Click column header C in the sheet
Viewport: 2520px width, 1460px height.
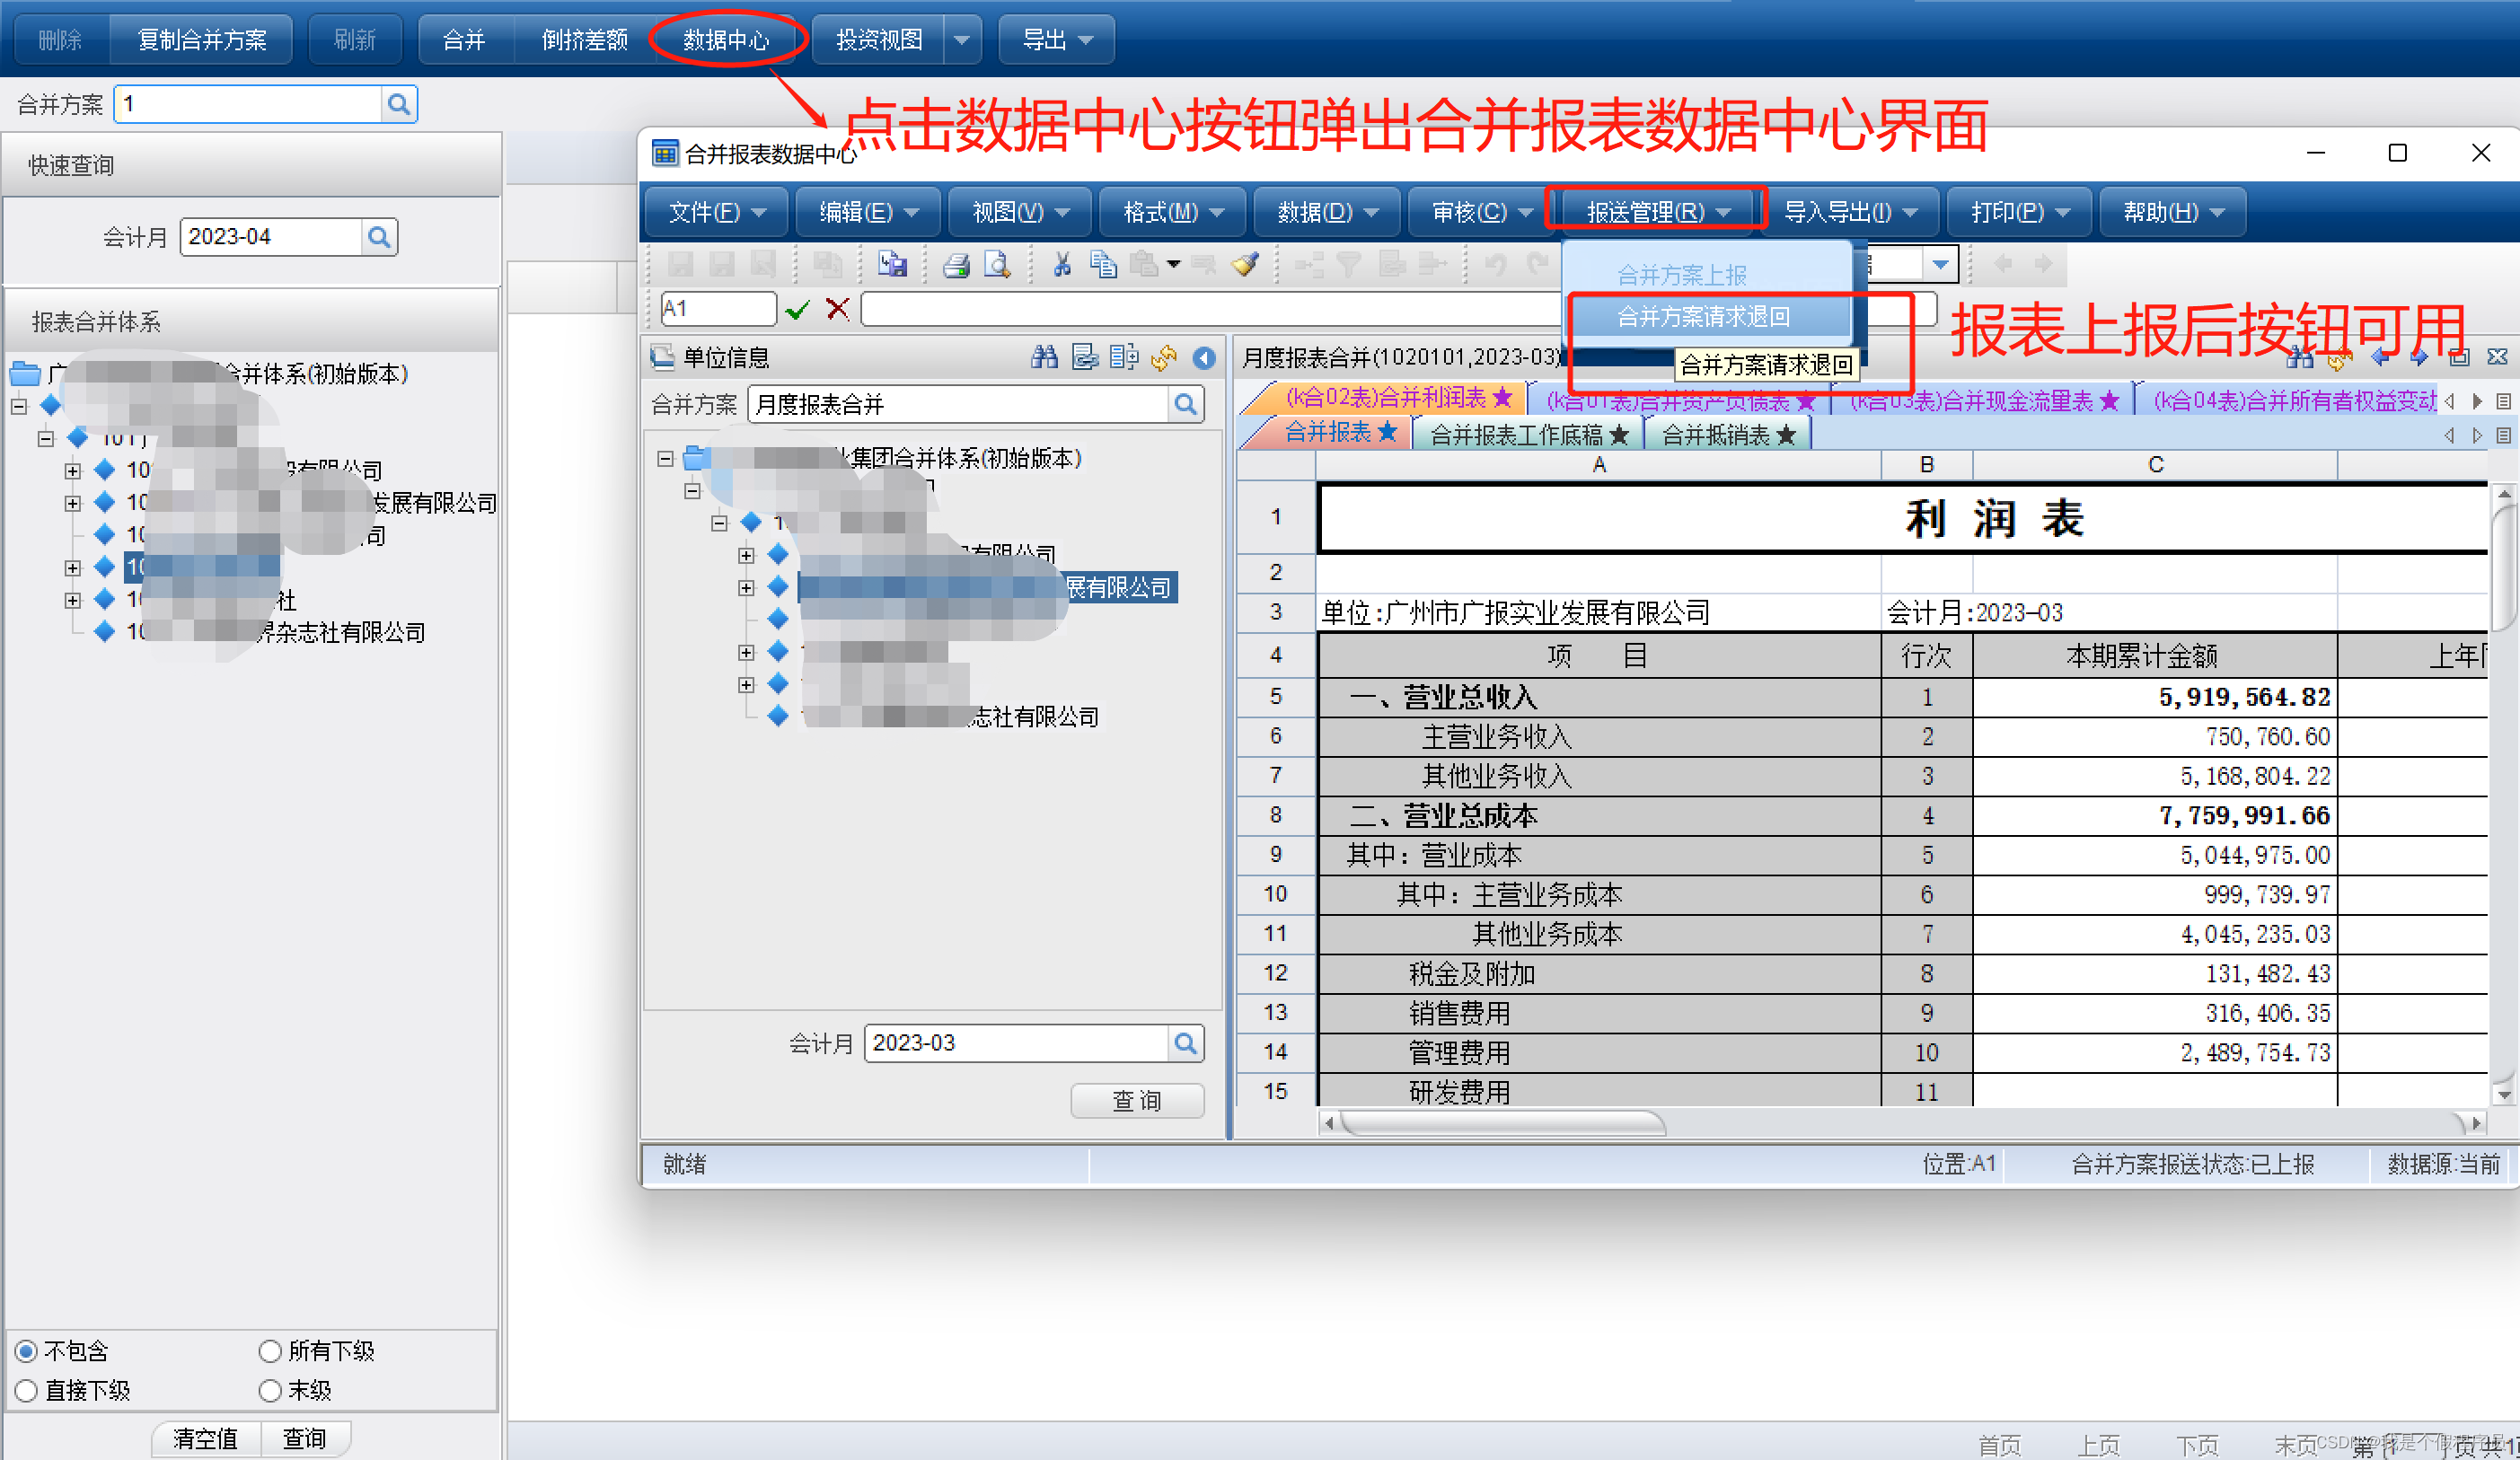point(2155,465)
